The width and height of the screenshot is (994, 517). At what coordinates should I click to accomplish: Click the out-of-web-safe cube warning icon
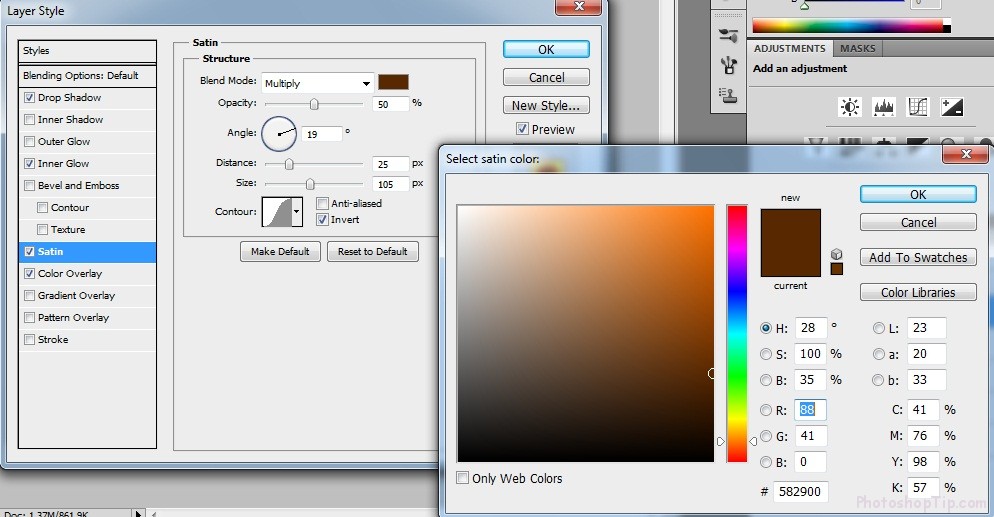click(x=837, y=254)
